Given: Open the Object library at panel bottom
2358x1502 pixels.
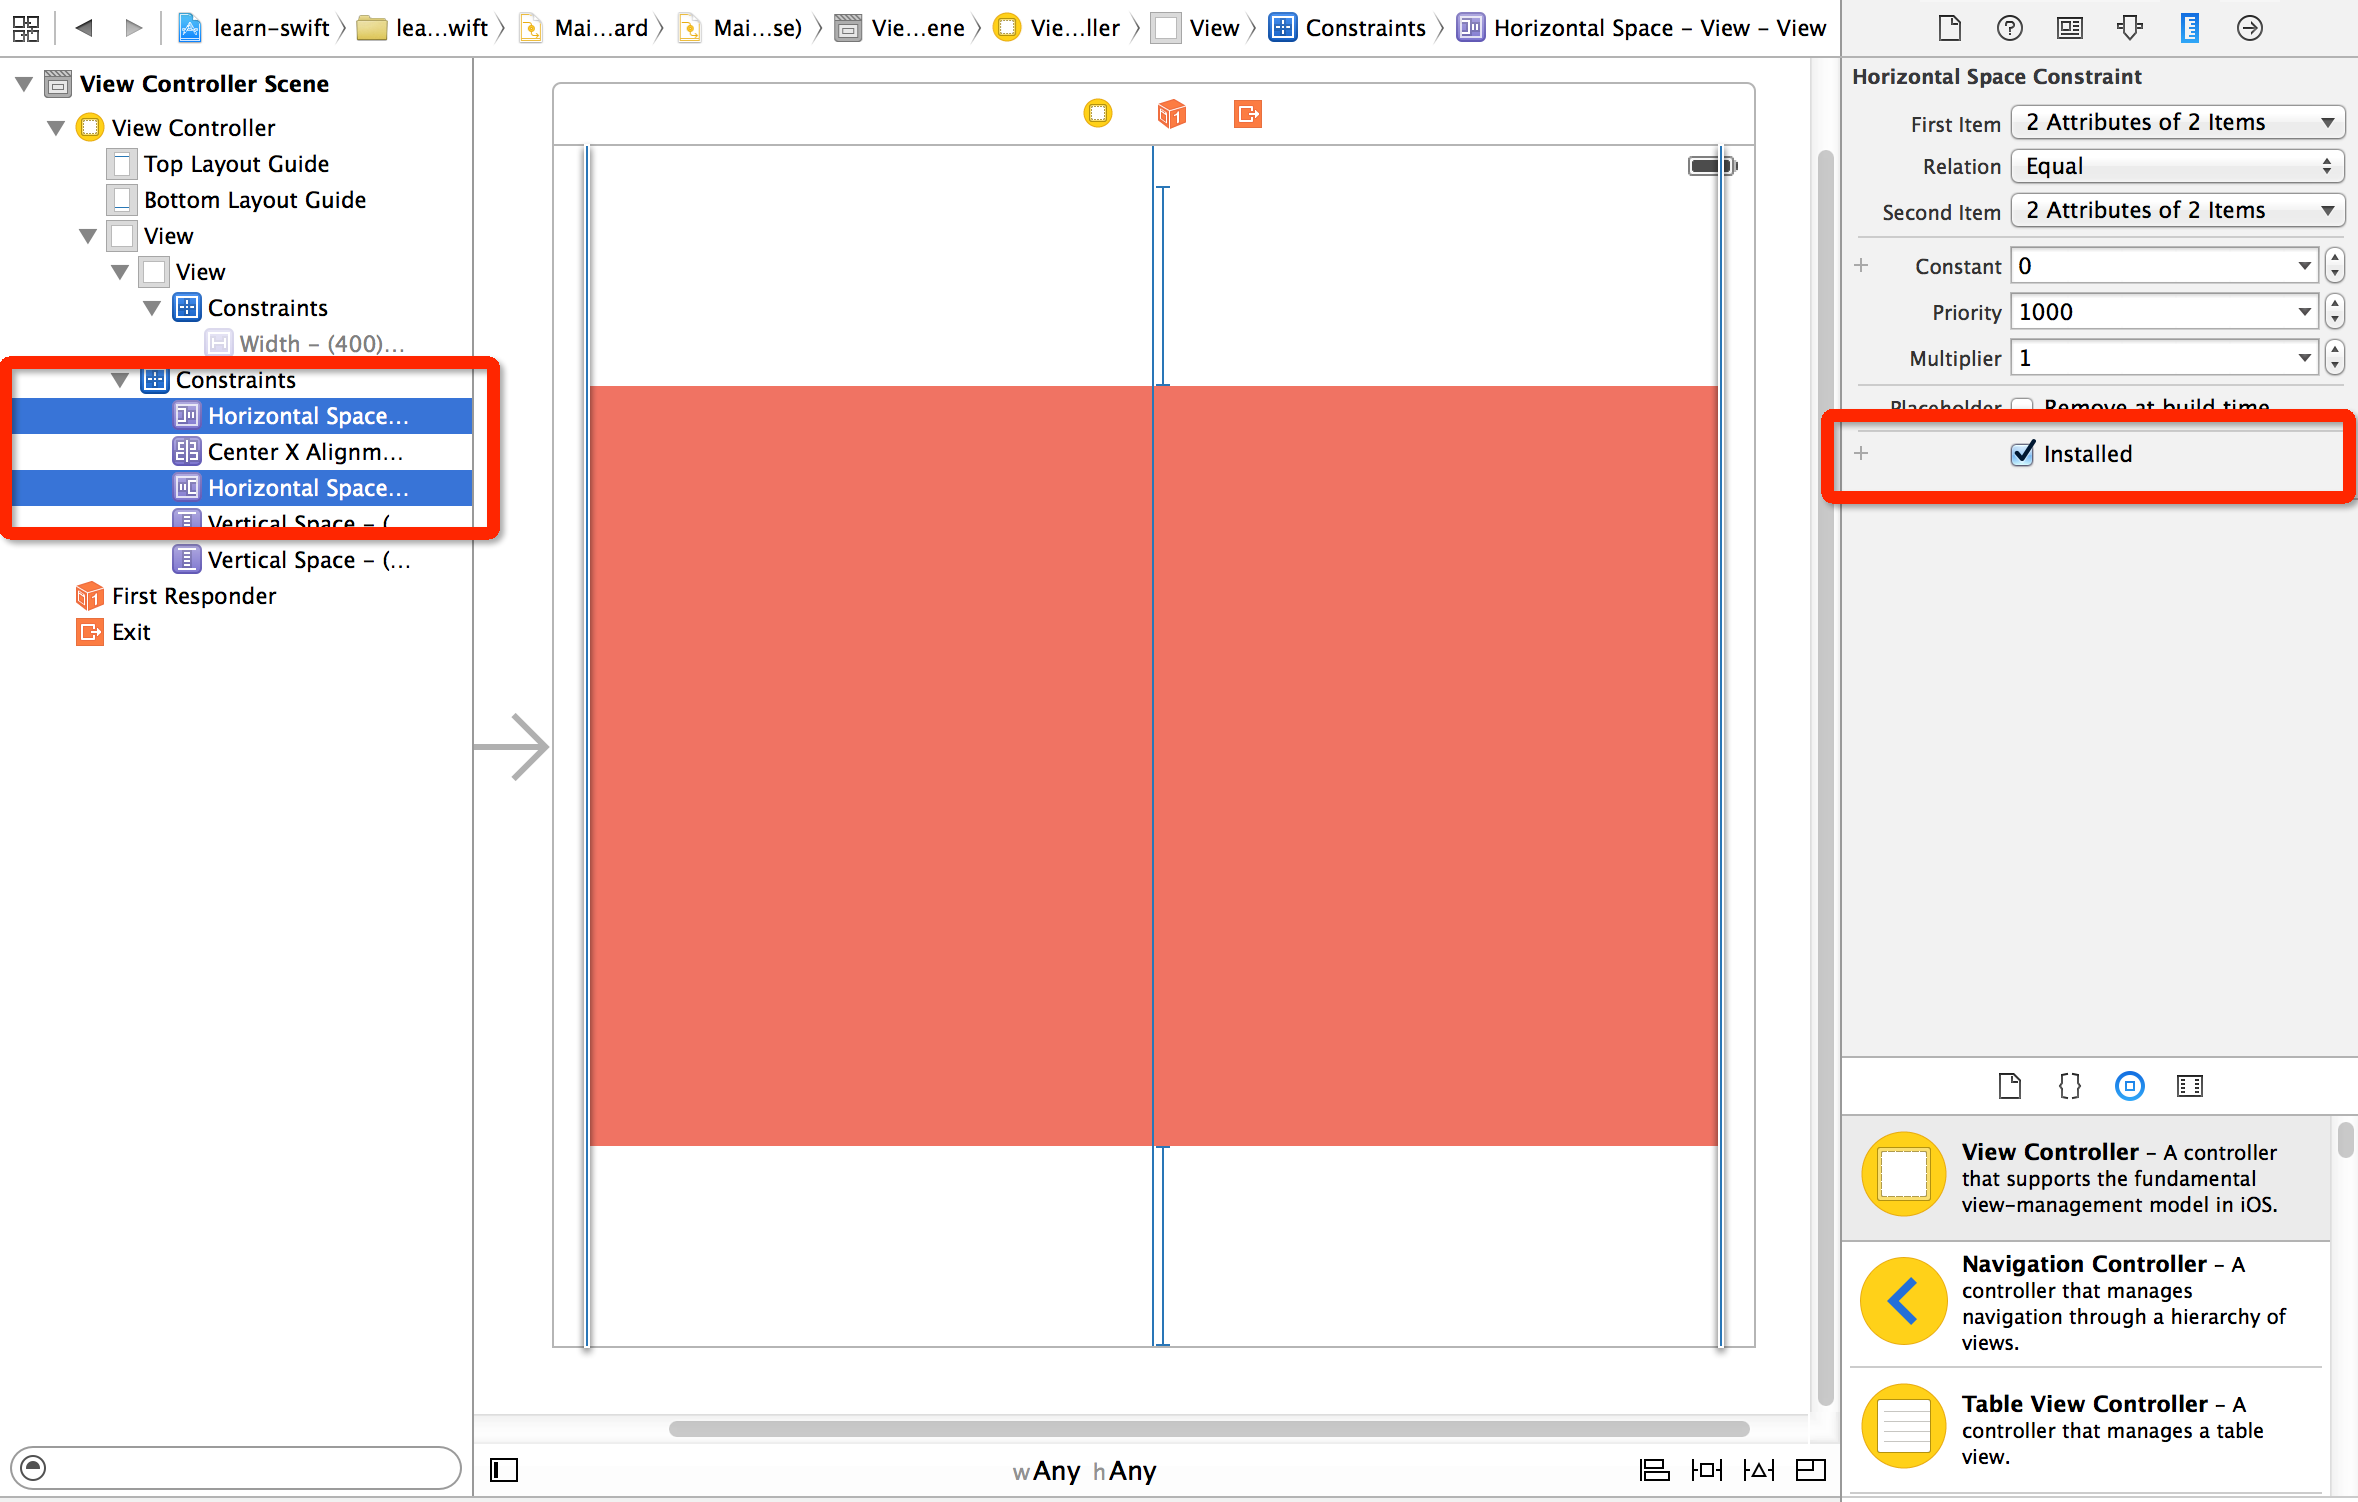Looking at the screenshot, I should coord(2129,1086).
